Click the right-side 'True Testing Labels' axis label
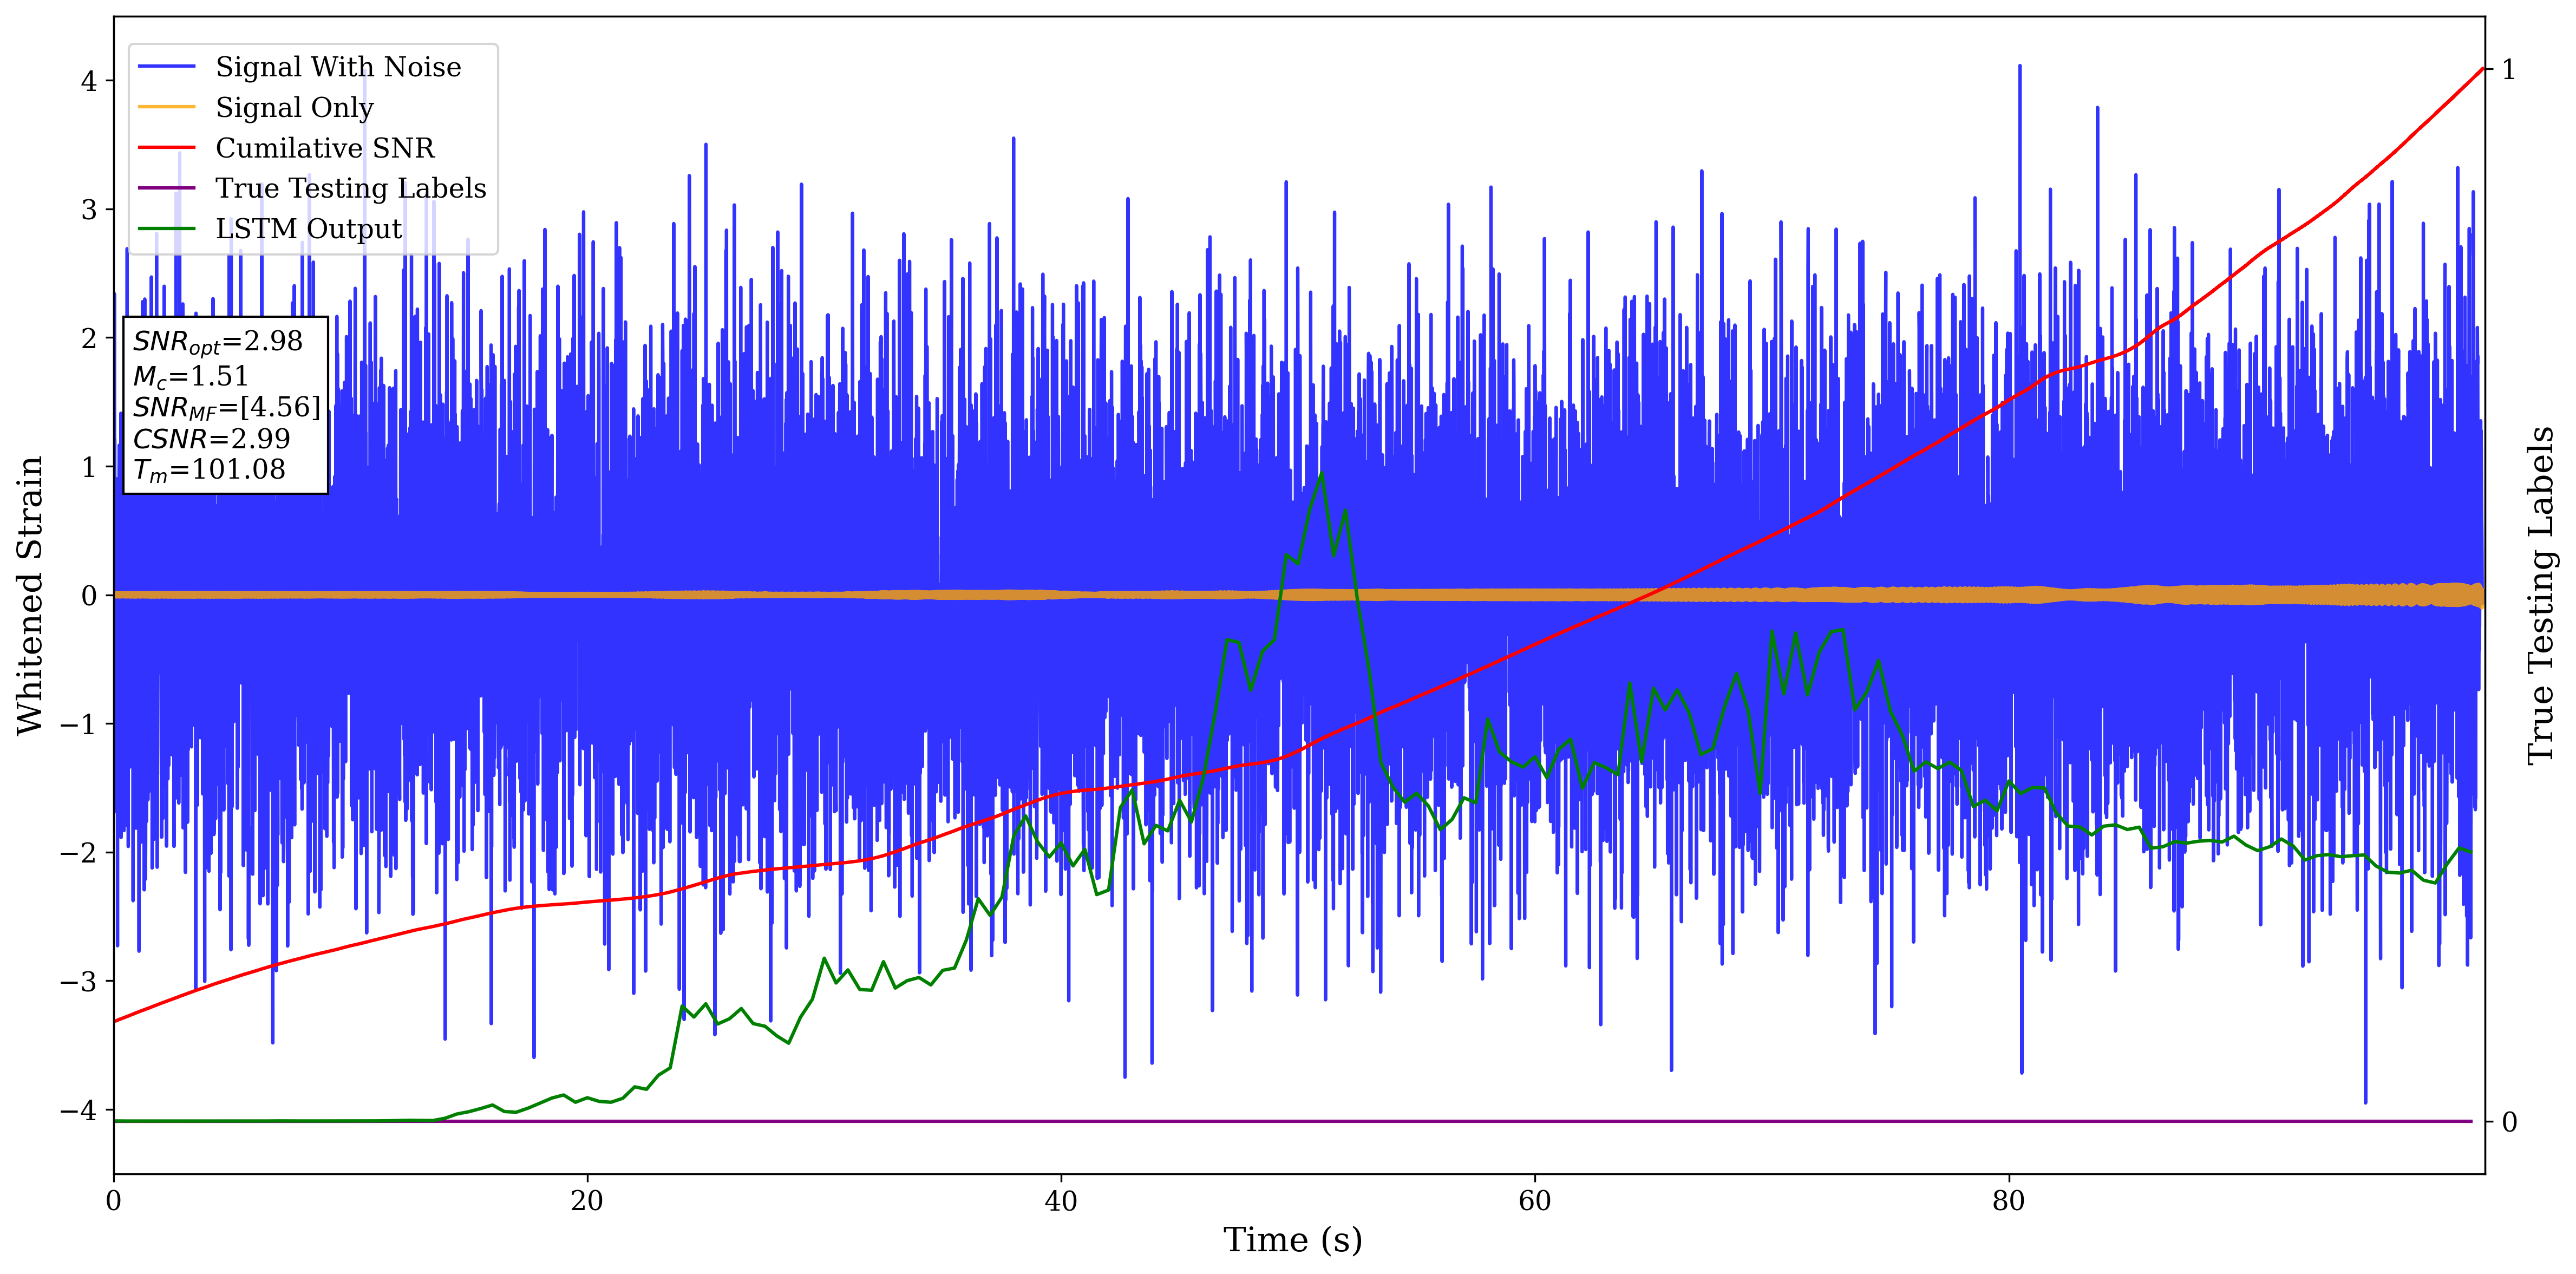The width and height of the screenshot is (2576, 1274). click(2541, 595)
